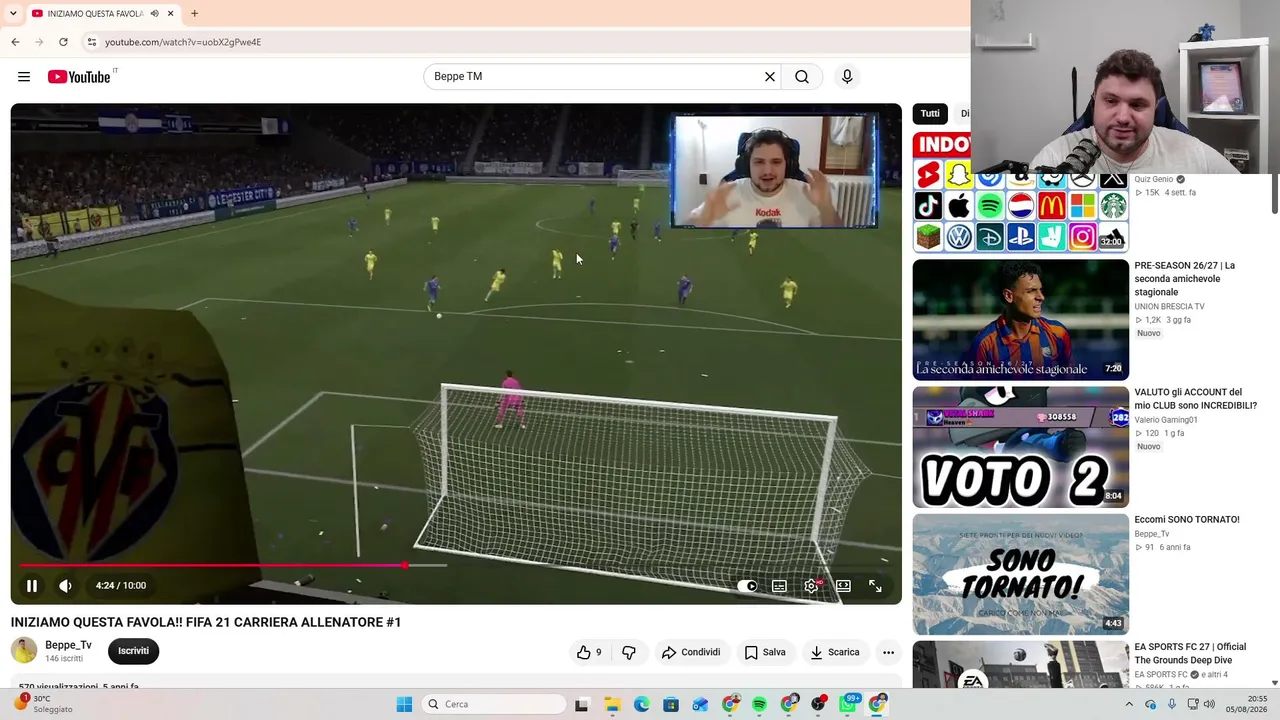Open the Windows Start menu
1280x720 pixels.
coord(404,704)
